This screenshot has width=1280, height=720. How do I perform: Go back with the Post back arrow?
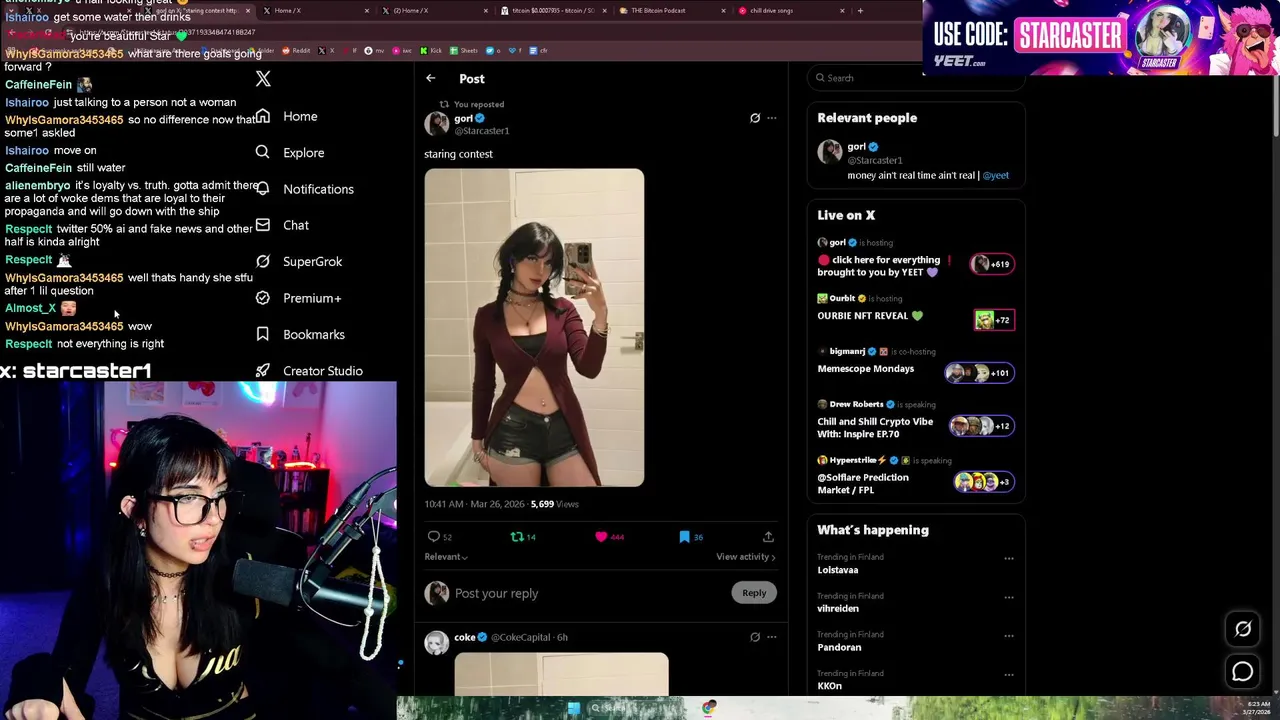(x=430, y=78)
